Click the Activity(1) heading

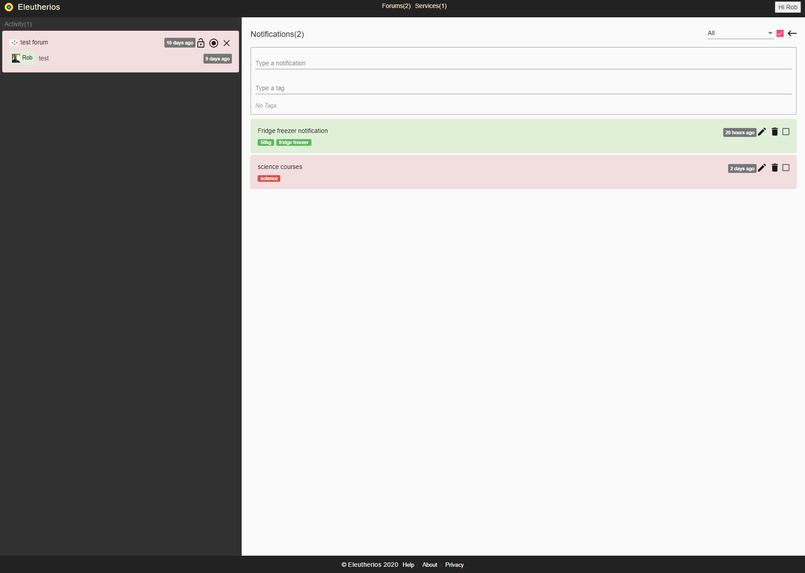click(18, 24)
